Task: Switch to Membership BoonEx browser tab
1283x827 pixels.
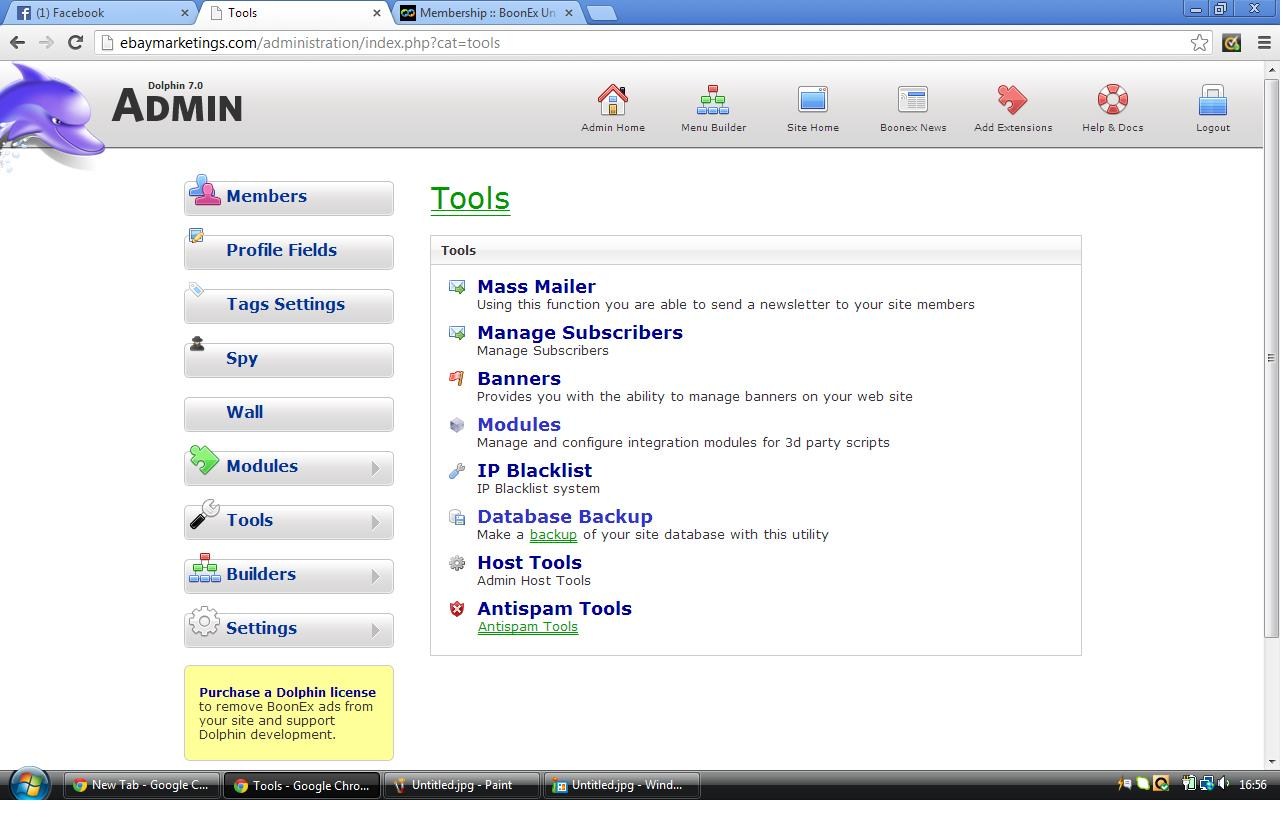Action: [485, 13]
